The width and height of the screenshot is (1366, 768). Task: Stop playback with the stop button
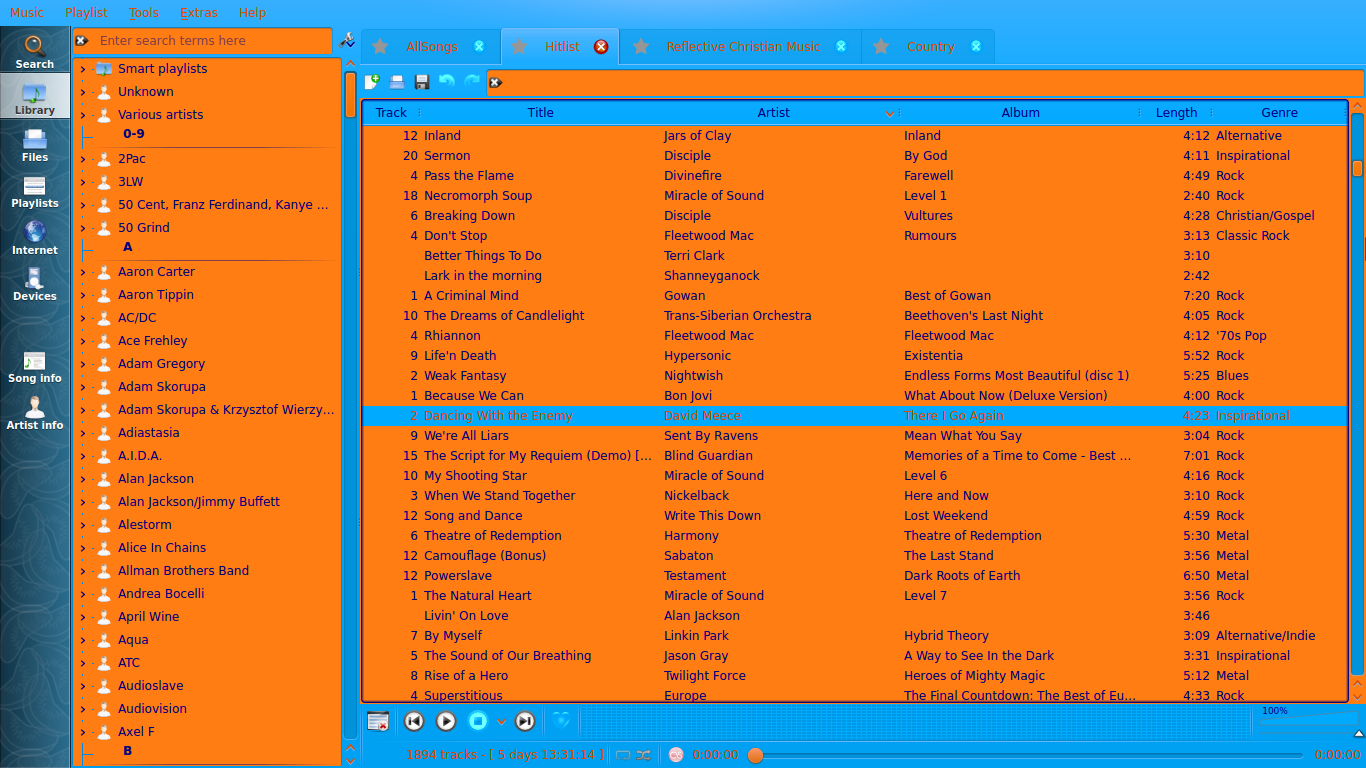[x=478, y=721]
